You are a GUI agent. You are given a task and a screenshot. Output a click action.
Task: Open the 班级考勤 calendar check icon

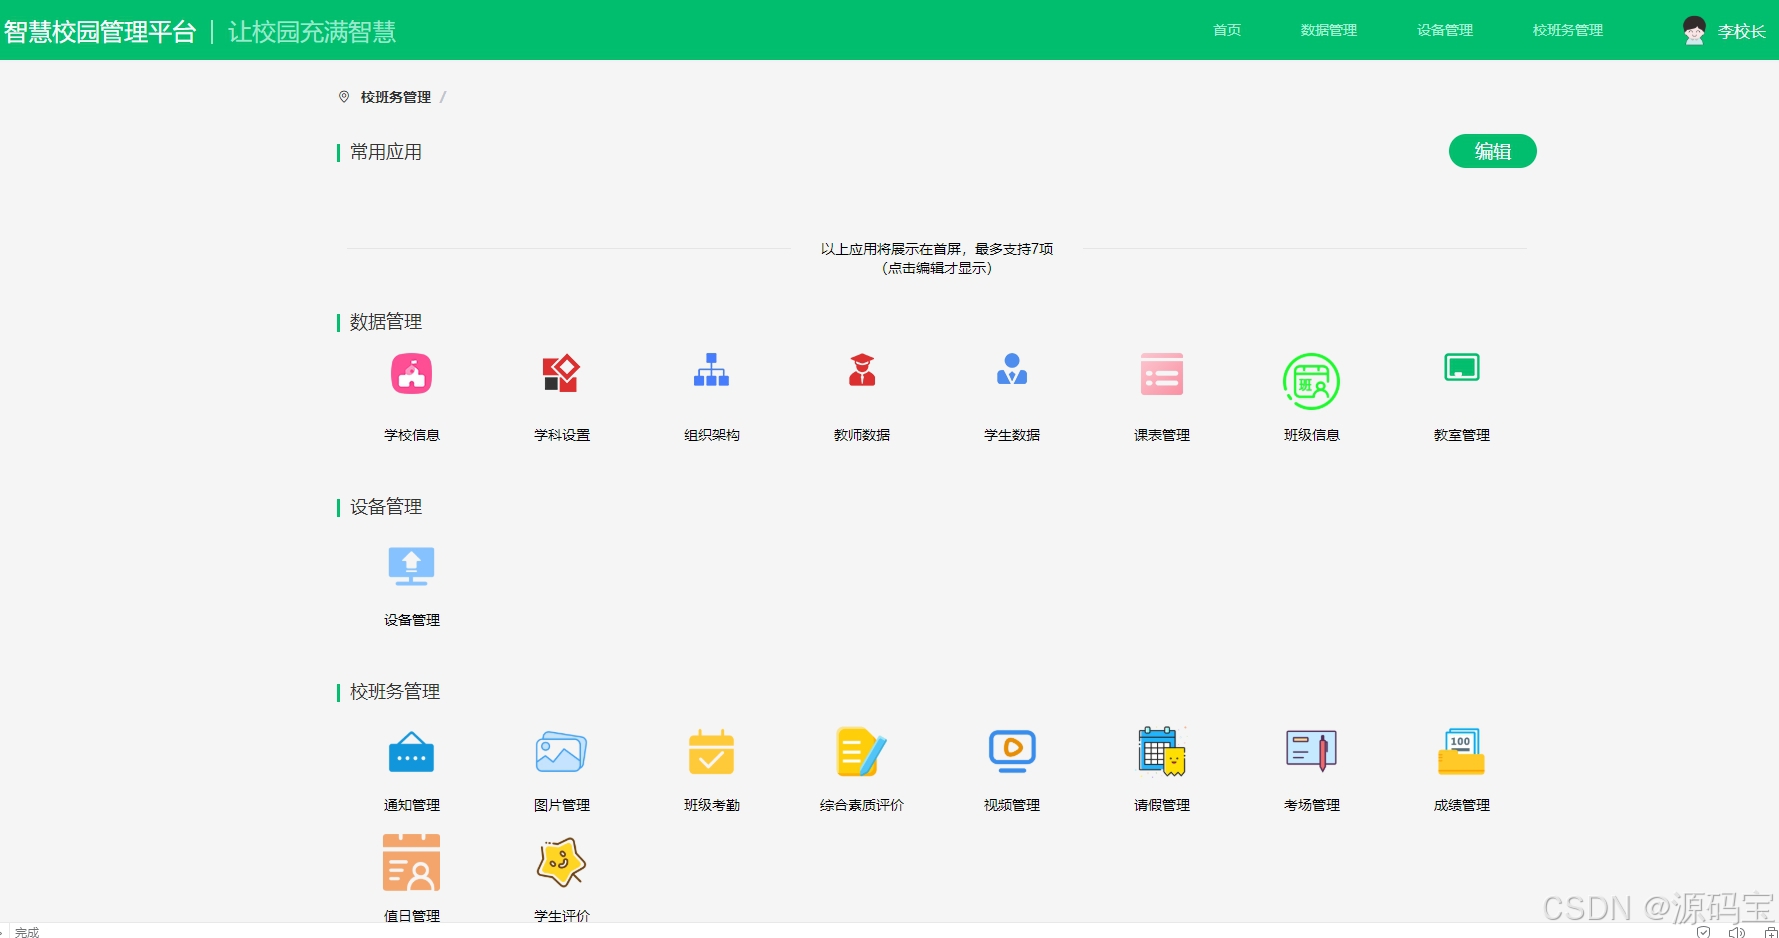click(x=711, y=752)
